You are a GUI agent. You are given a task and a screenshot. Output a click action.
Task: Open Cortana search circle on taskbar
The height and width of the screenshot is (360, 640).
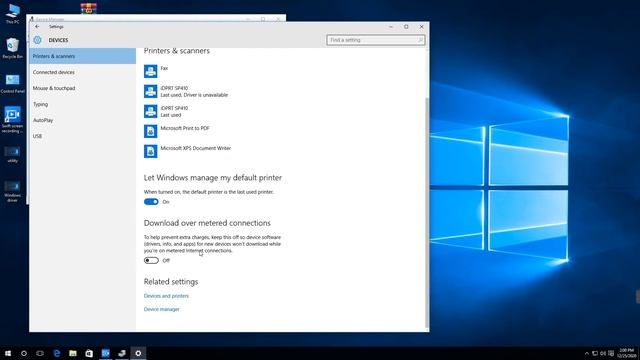point(24,353)
